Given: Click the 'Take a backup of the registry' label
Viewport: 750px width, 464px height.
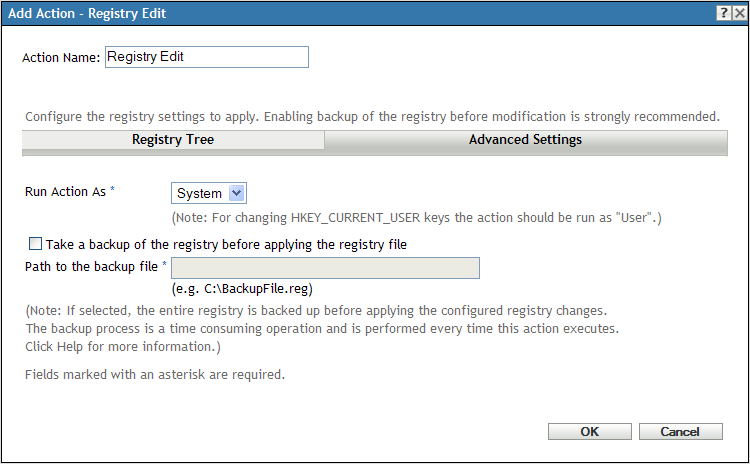Looking at the screenshot, I should click(226, 243).
